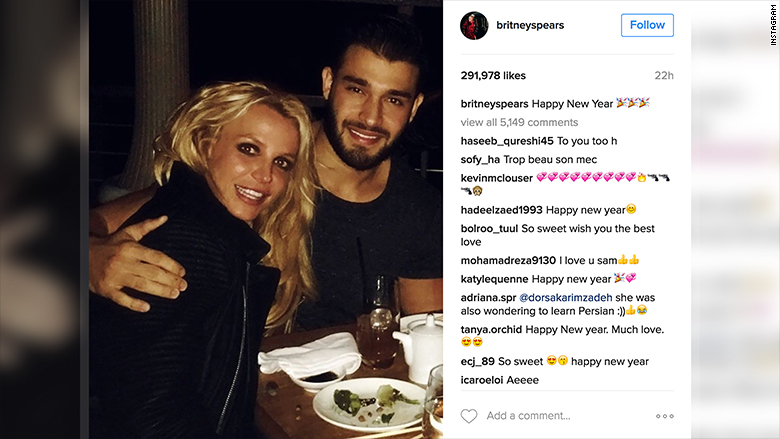Open commenter tanya.orchid's profile
The image size is (780, 439).
(x=491, y=329)
